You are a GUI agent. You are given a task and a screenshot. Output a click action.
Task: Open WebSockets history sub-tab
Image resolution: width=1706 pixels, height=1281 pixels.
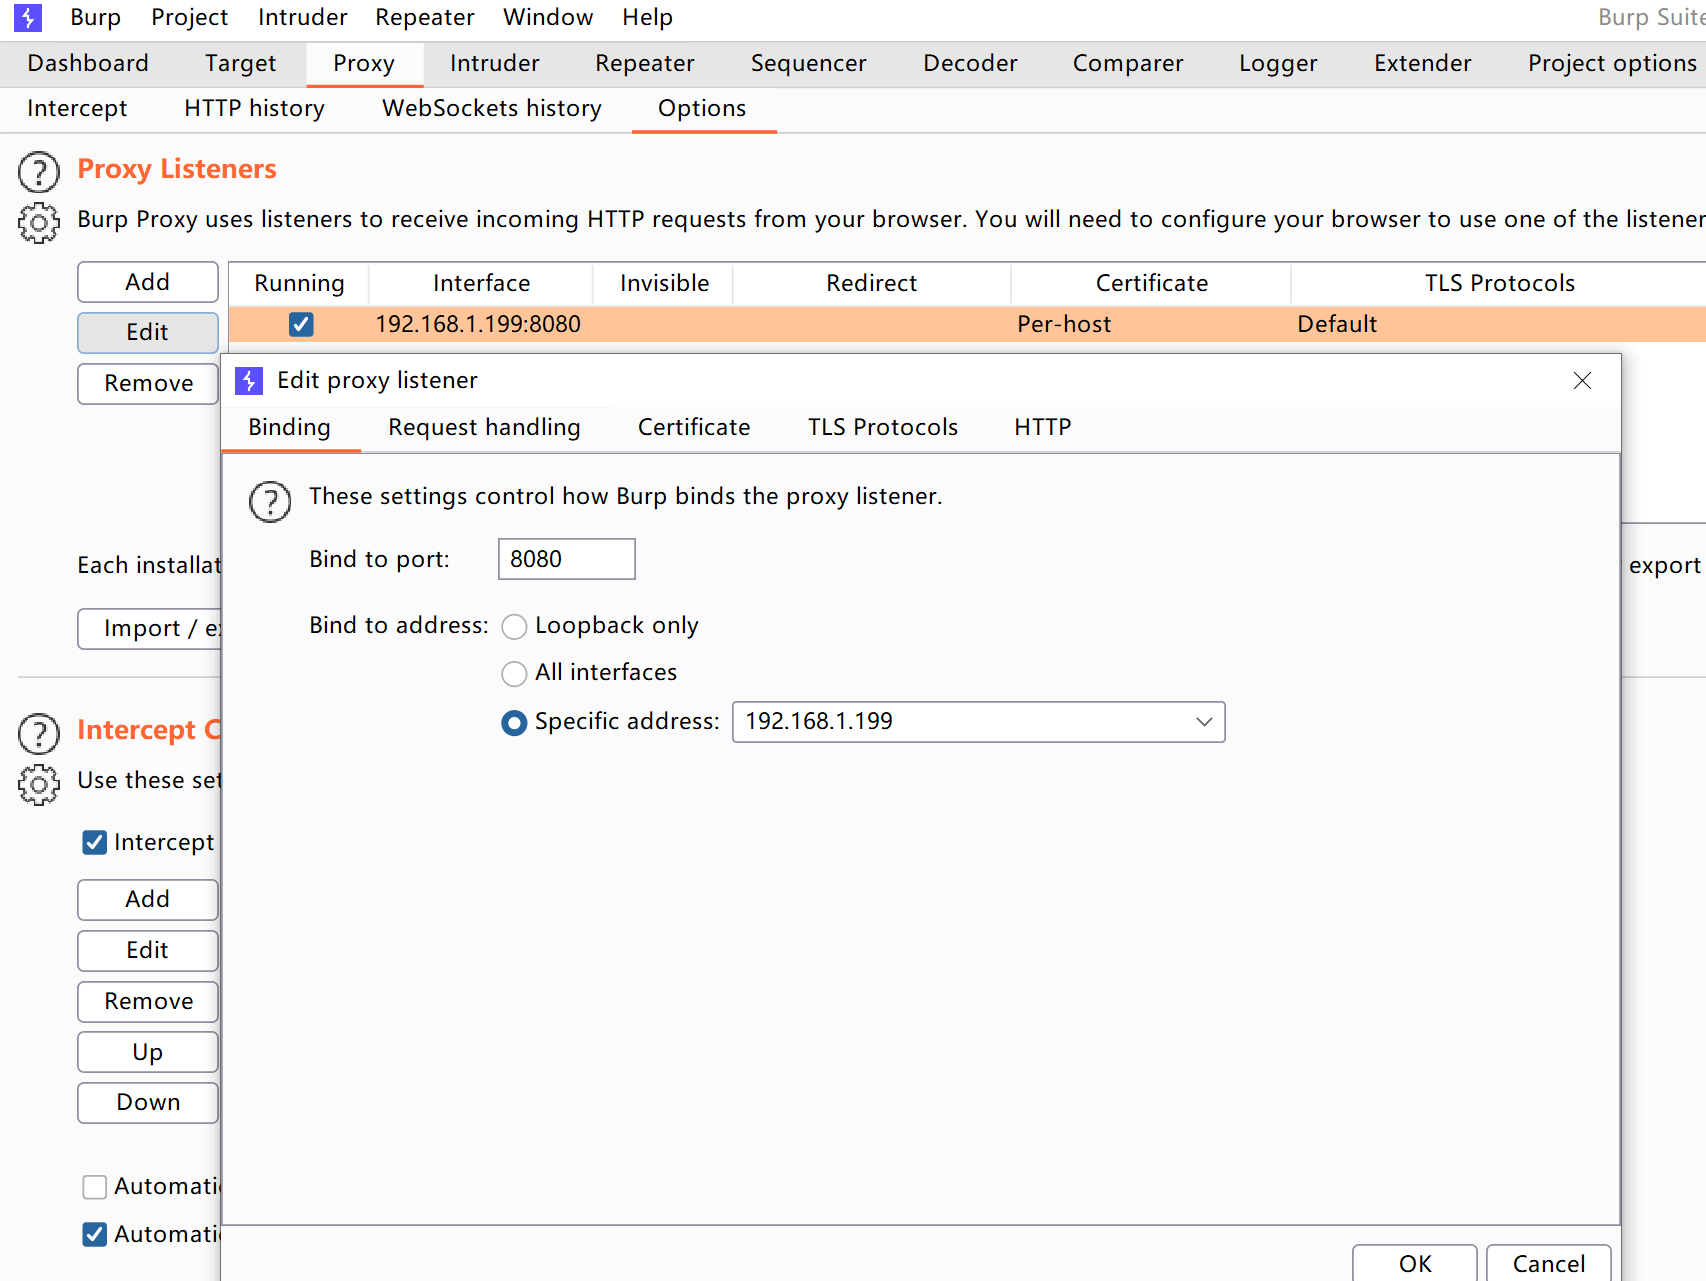[x=491, y=108]
